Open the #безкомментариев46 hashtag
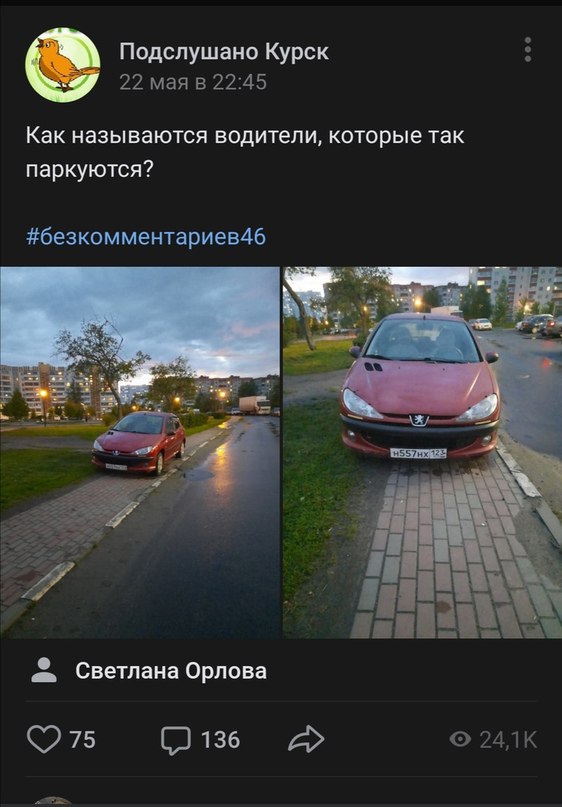This screenshot has height=807, width=562. [146, 237]
